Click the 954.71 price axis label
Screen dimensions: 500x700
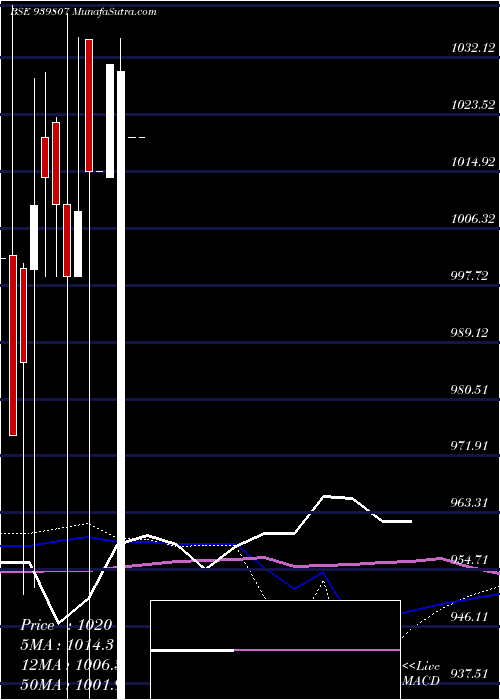tap(469, 559)
